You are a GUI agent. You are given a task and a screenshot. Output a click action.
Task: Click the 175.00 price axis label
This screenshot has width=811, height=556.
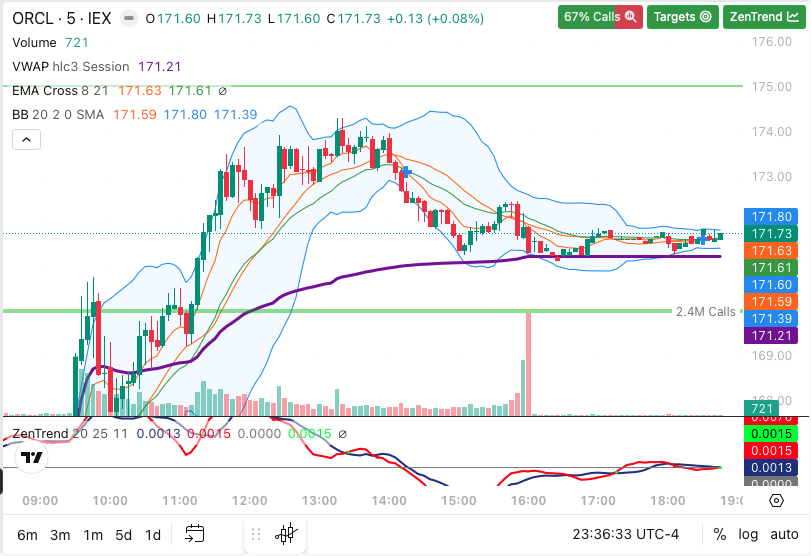tap(771, 87)
